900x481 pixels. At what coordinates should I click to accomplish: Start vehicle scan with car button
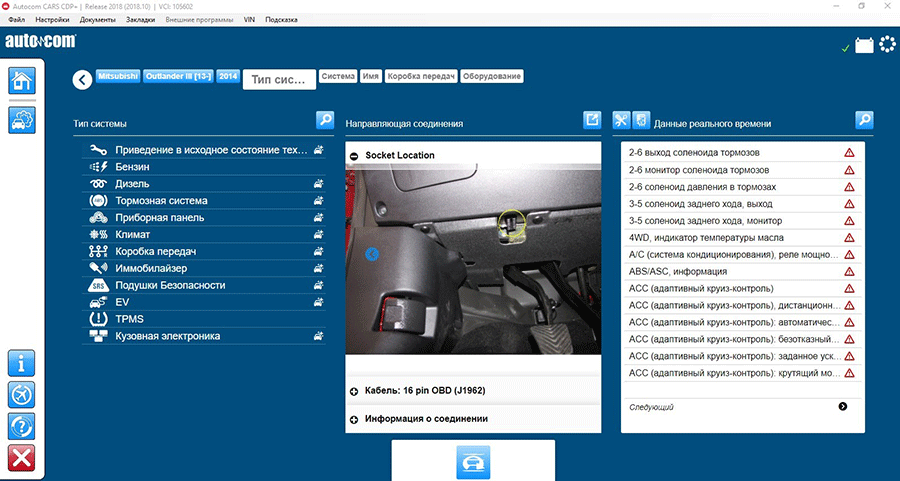click(473, 461)
